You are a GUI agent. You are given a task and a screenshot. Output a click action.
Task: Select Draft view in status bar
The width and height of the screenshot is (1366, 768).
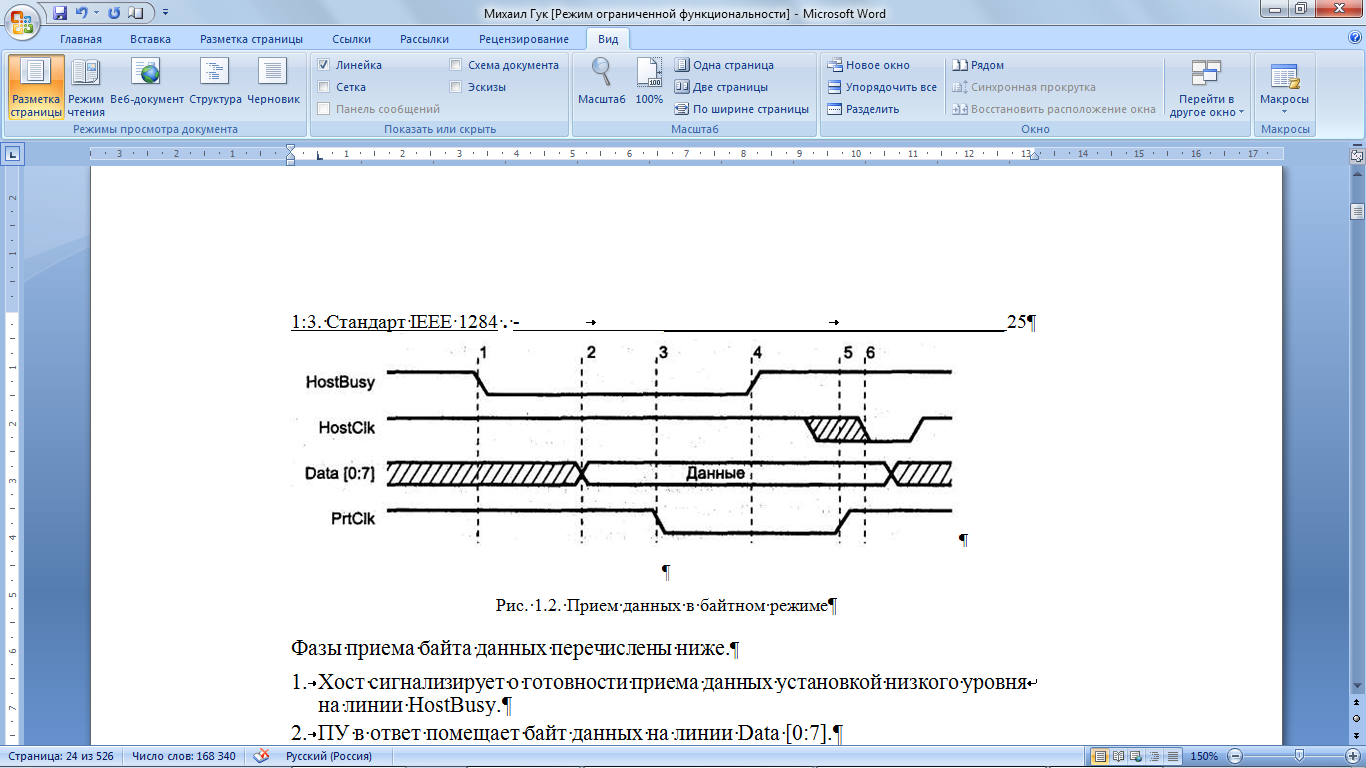[x=1173, y=756]
